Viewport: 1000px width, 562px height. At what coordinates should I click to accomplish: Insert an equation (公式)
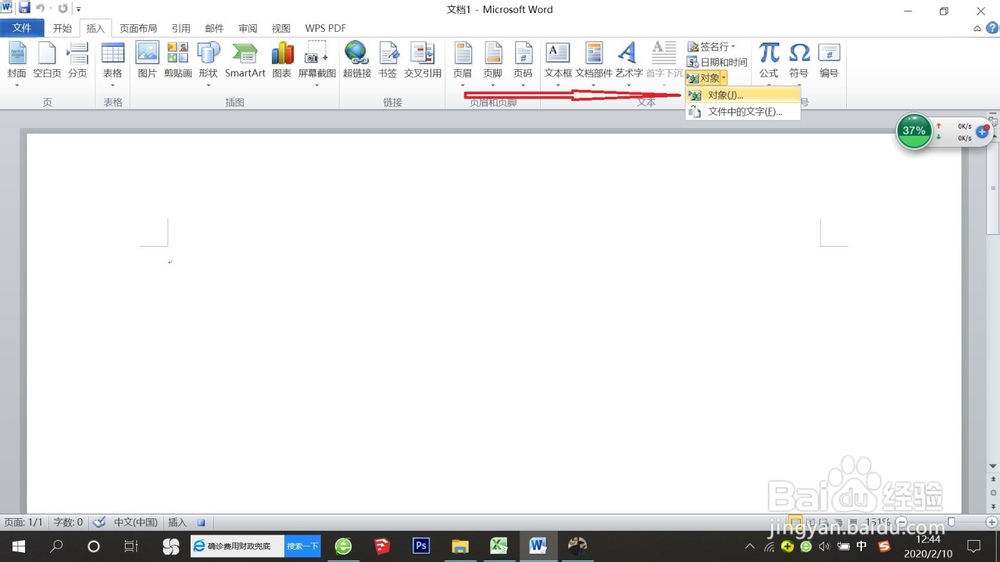768,62
